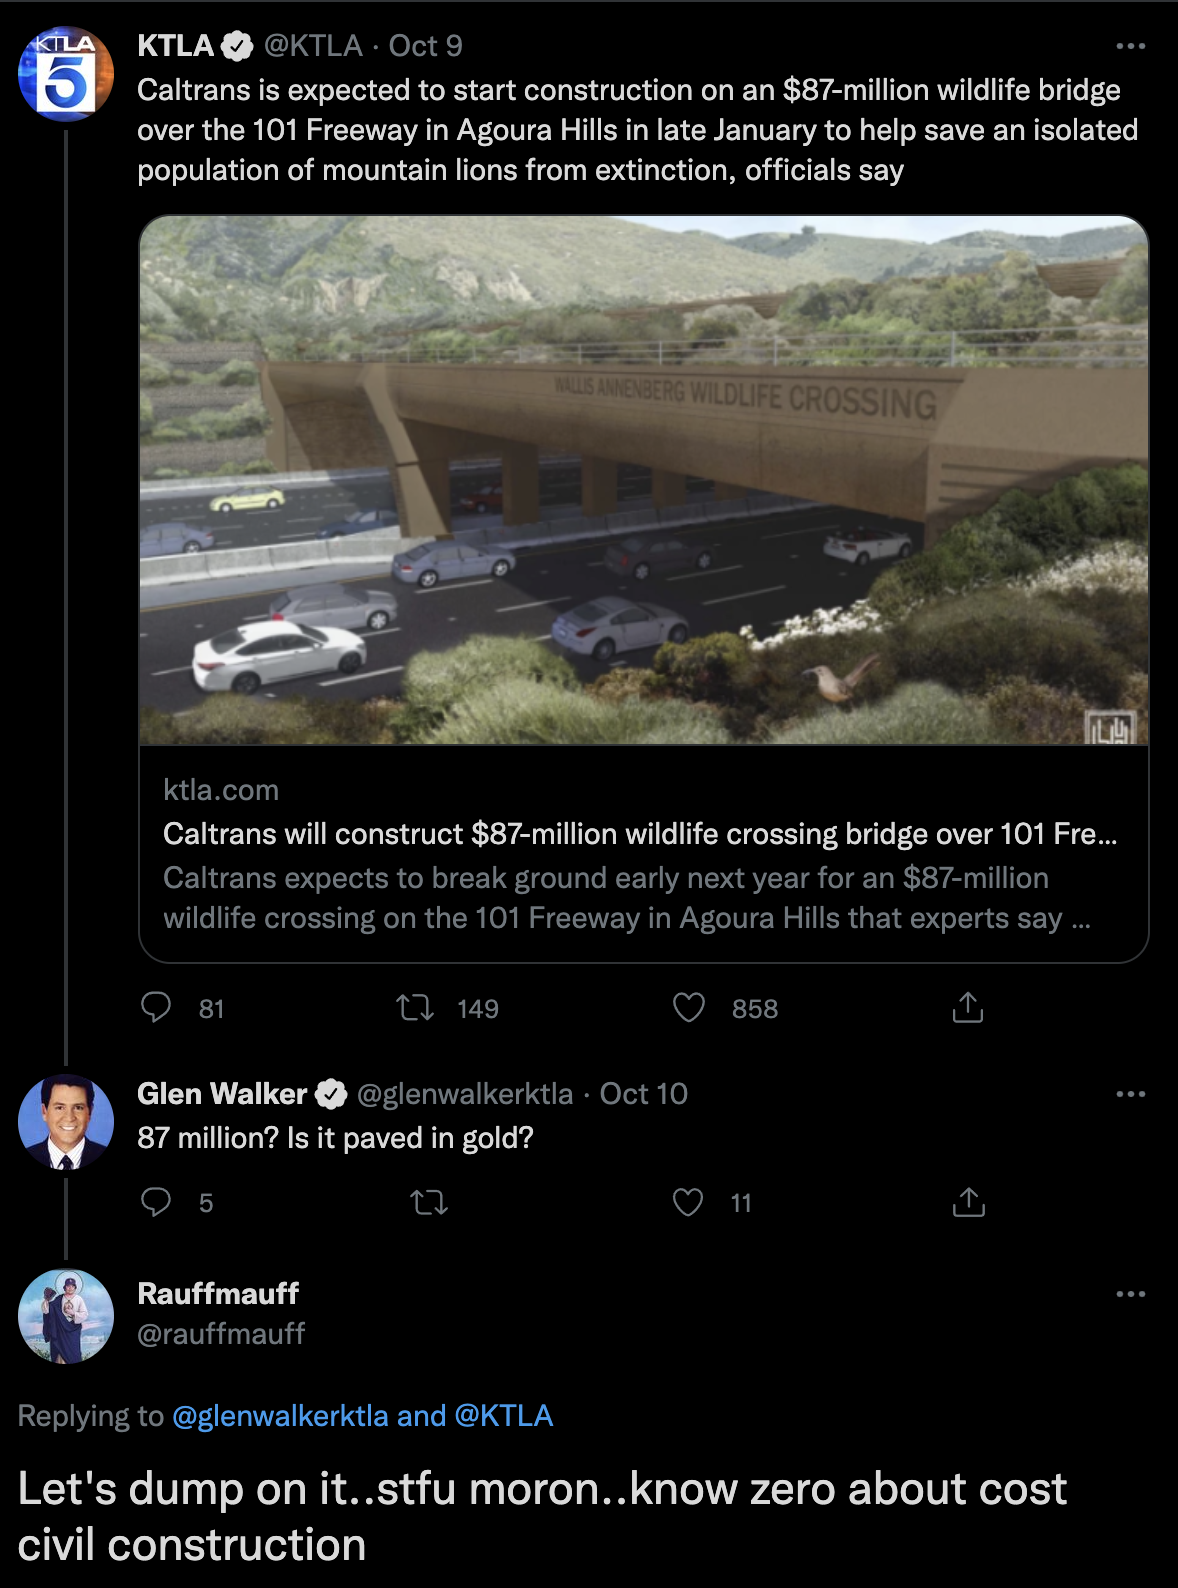
Task: Reply to the KTLA tweet
Action: (x=156, y=1007)
